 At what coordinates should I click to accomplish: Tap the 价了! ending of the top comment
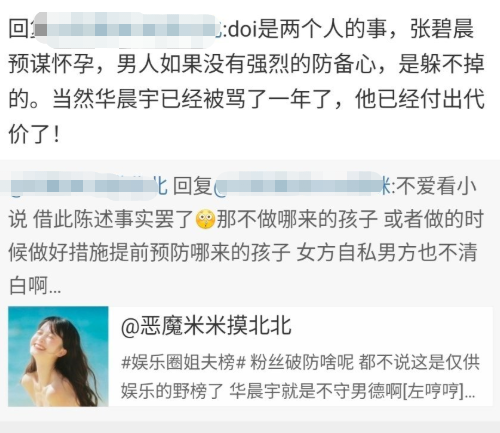pyautogui.click(x=34, y=134)
